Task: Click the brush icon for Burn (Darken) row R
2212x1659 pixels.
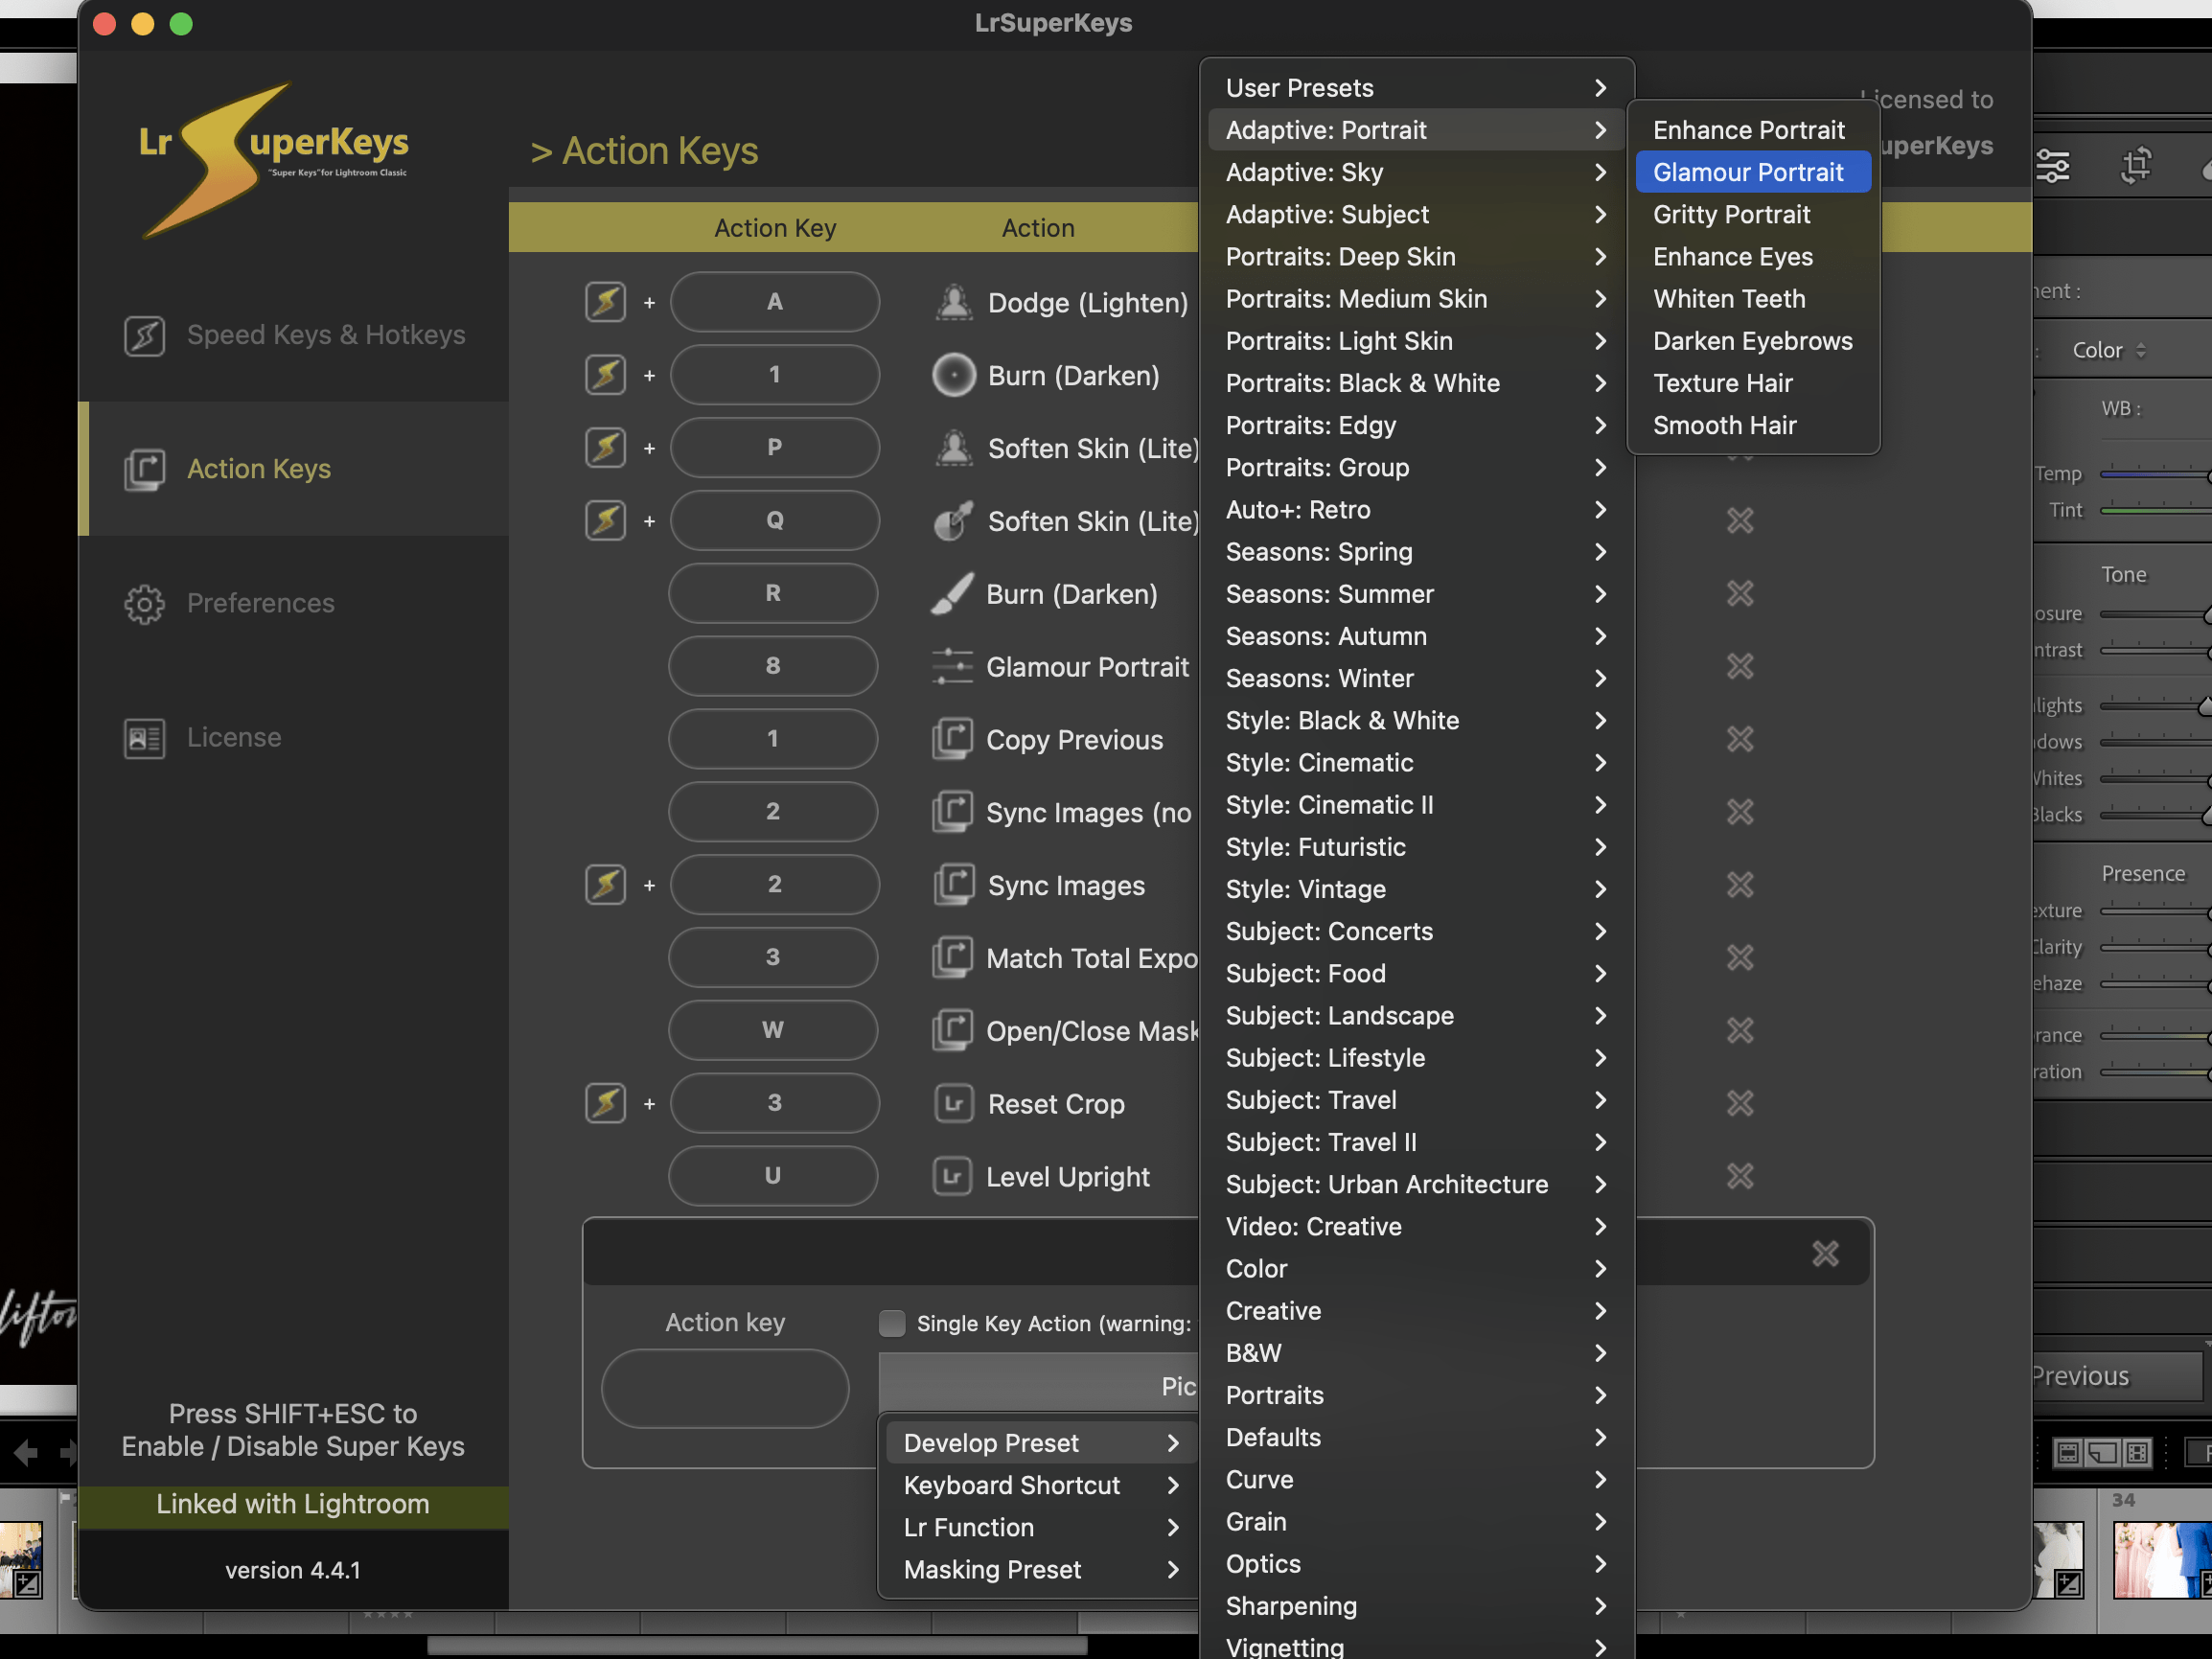Action: pyautogui.click(x=952, y=594)
